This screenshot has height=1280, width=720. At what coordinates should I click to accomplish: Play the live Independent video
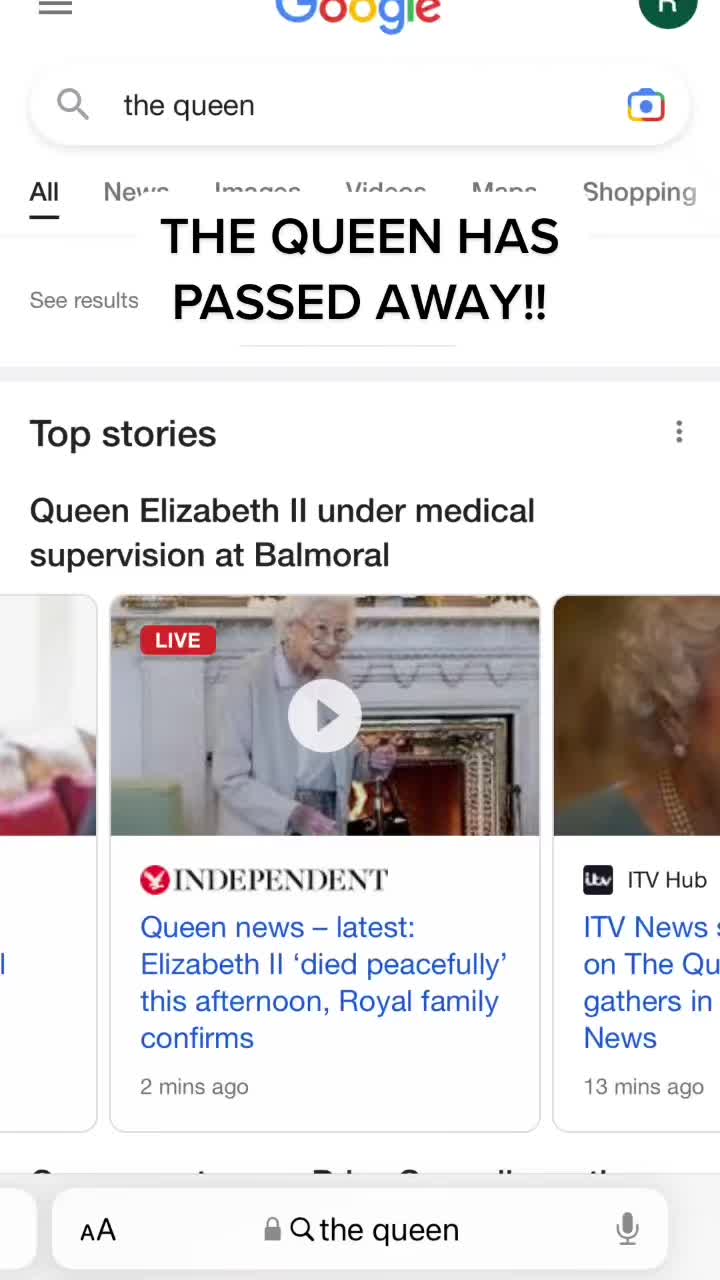324,715
